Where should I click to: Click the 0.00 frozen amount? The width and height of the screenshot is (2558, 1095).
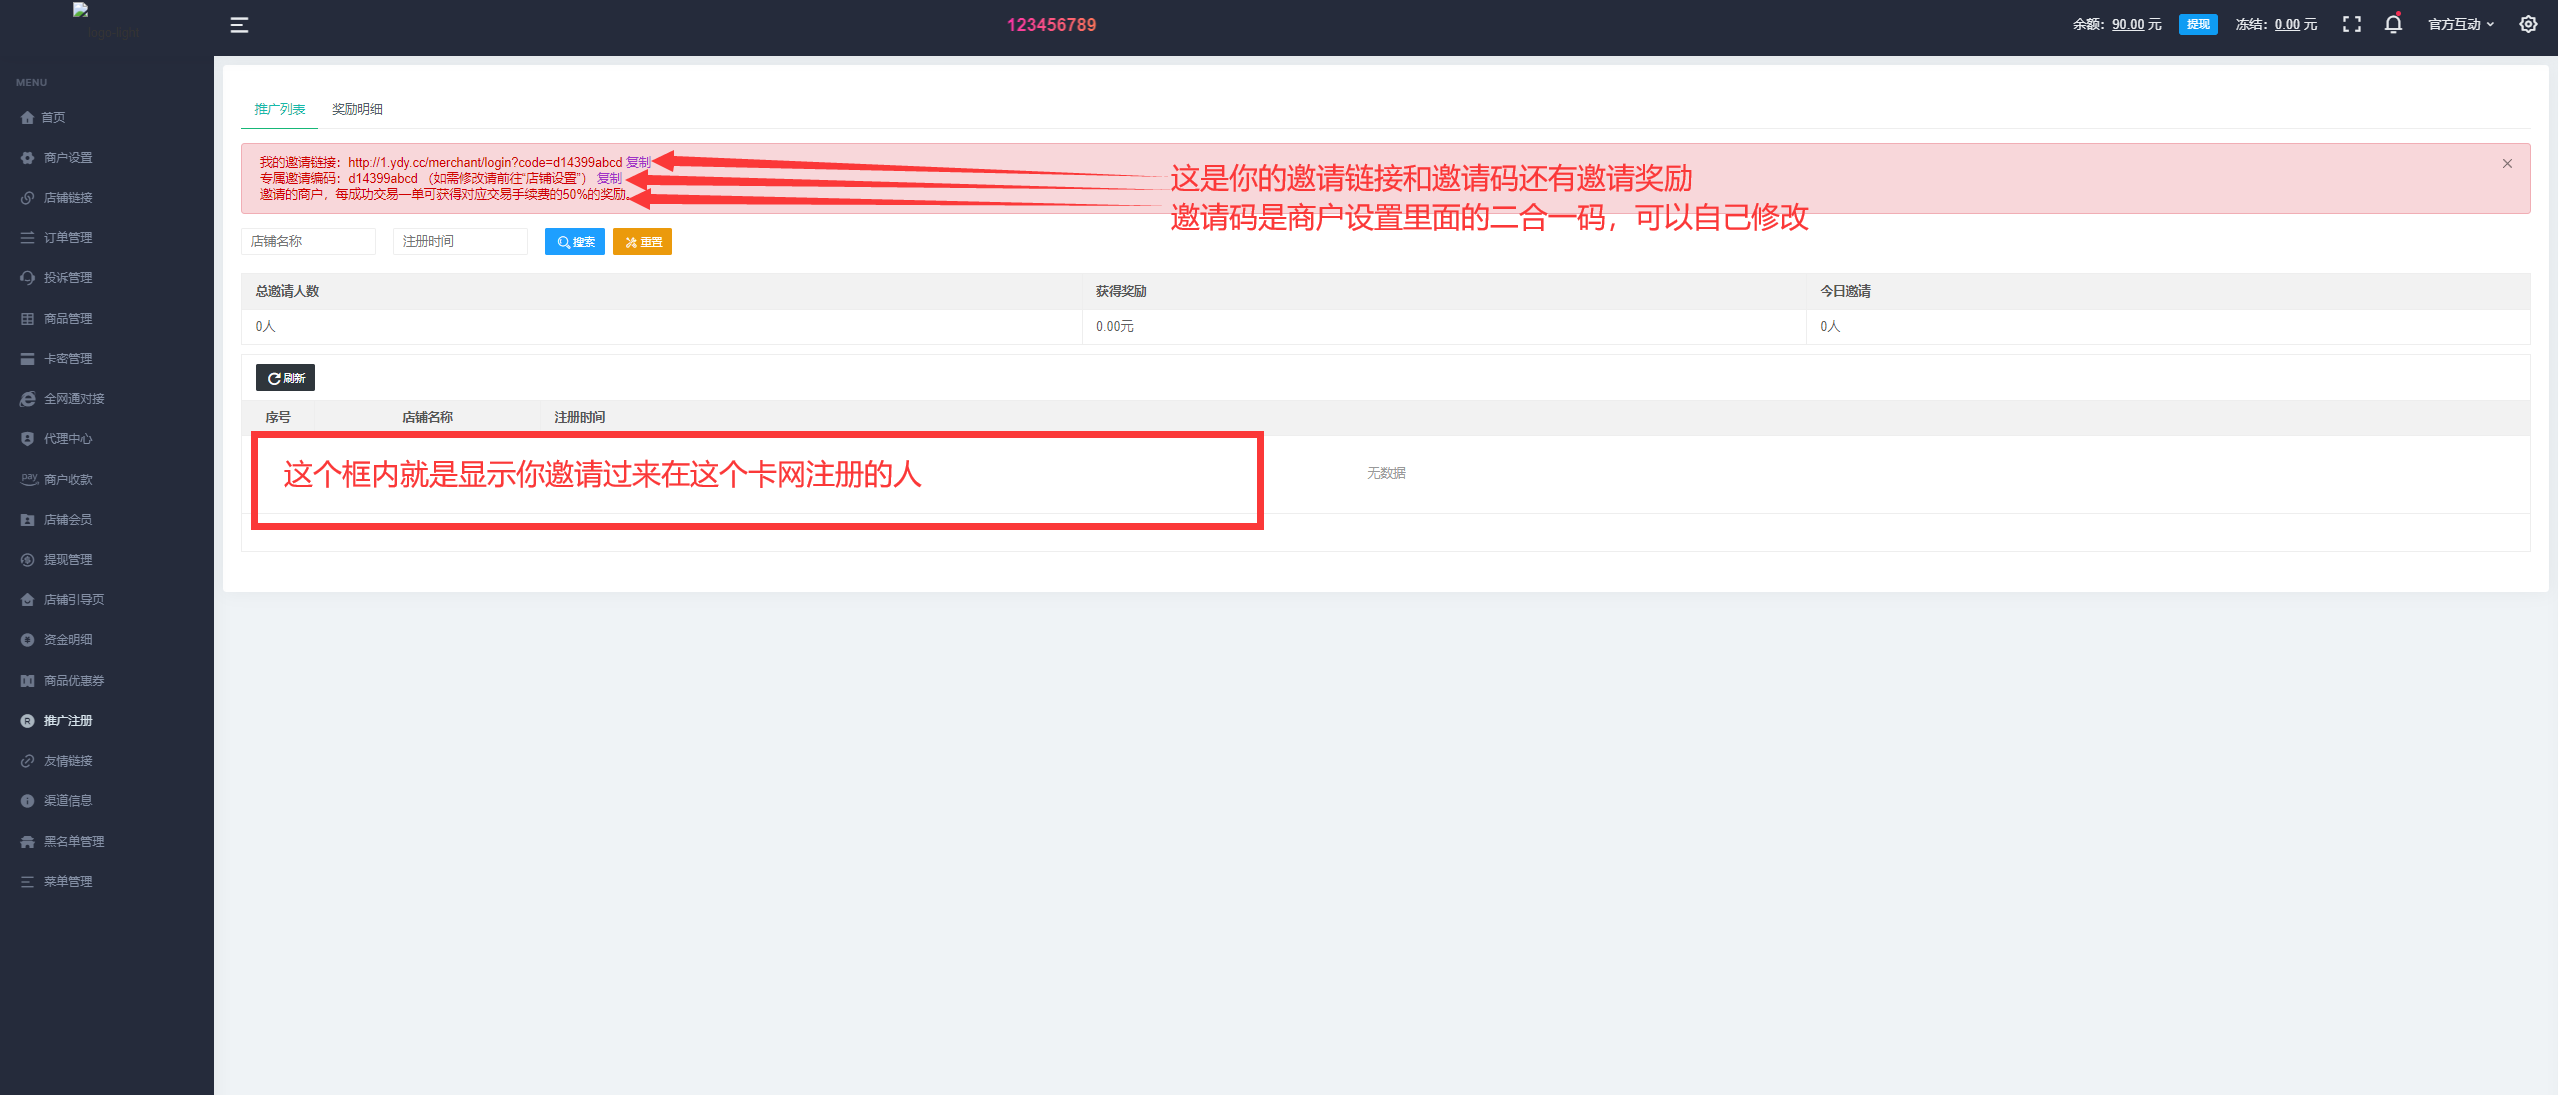click(x=2287, y=24)
